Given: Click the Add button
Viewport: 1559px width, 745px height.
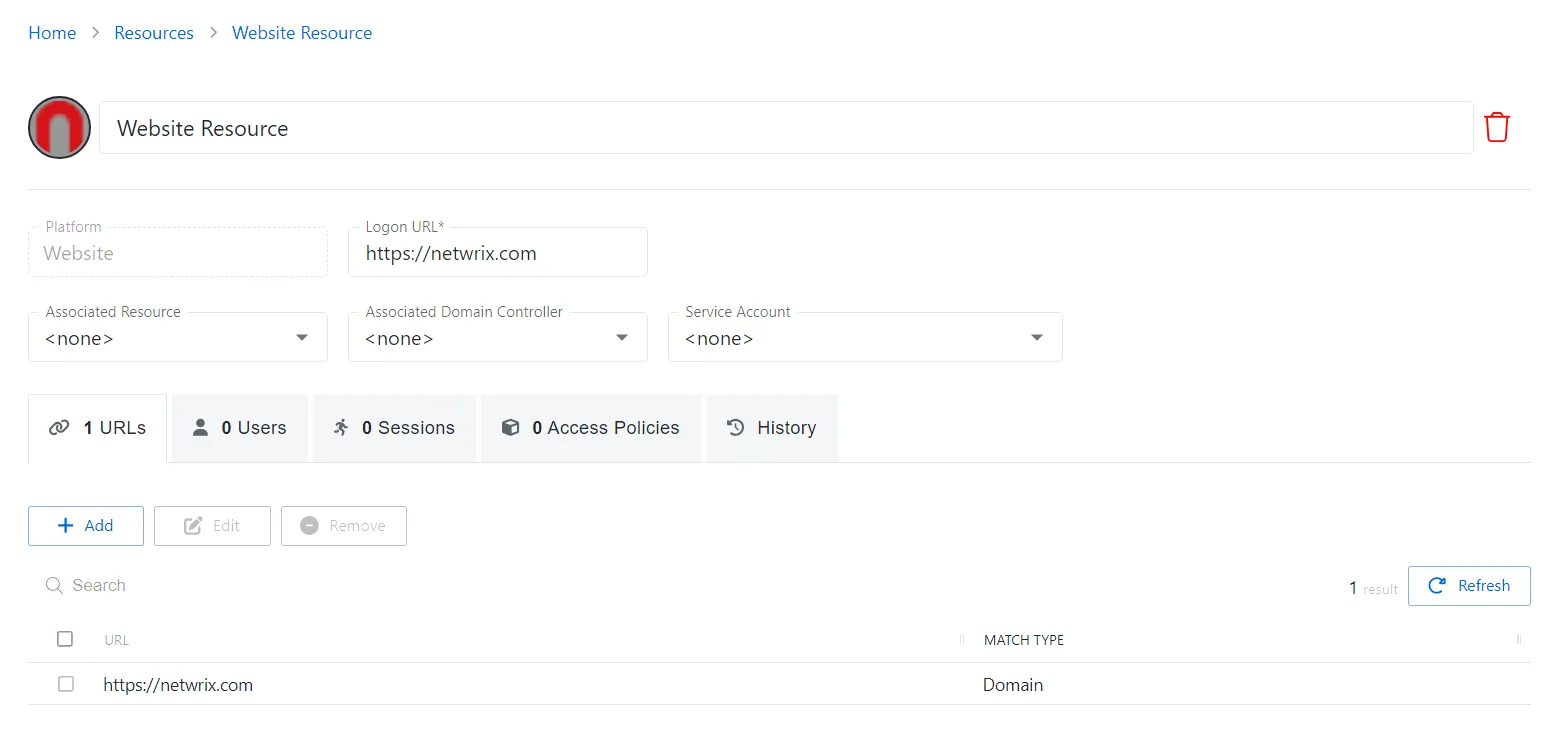Looking at the screenshot, I should [86, 526].
